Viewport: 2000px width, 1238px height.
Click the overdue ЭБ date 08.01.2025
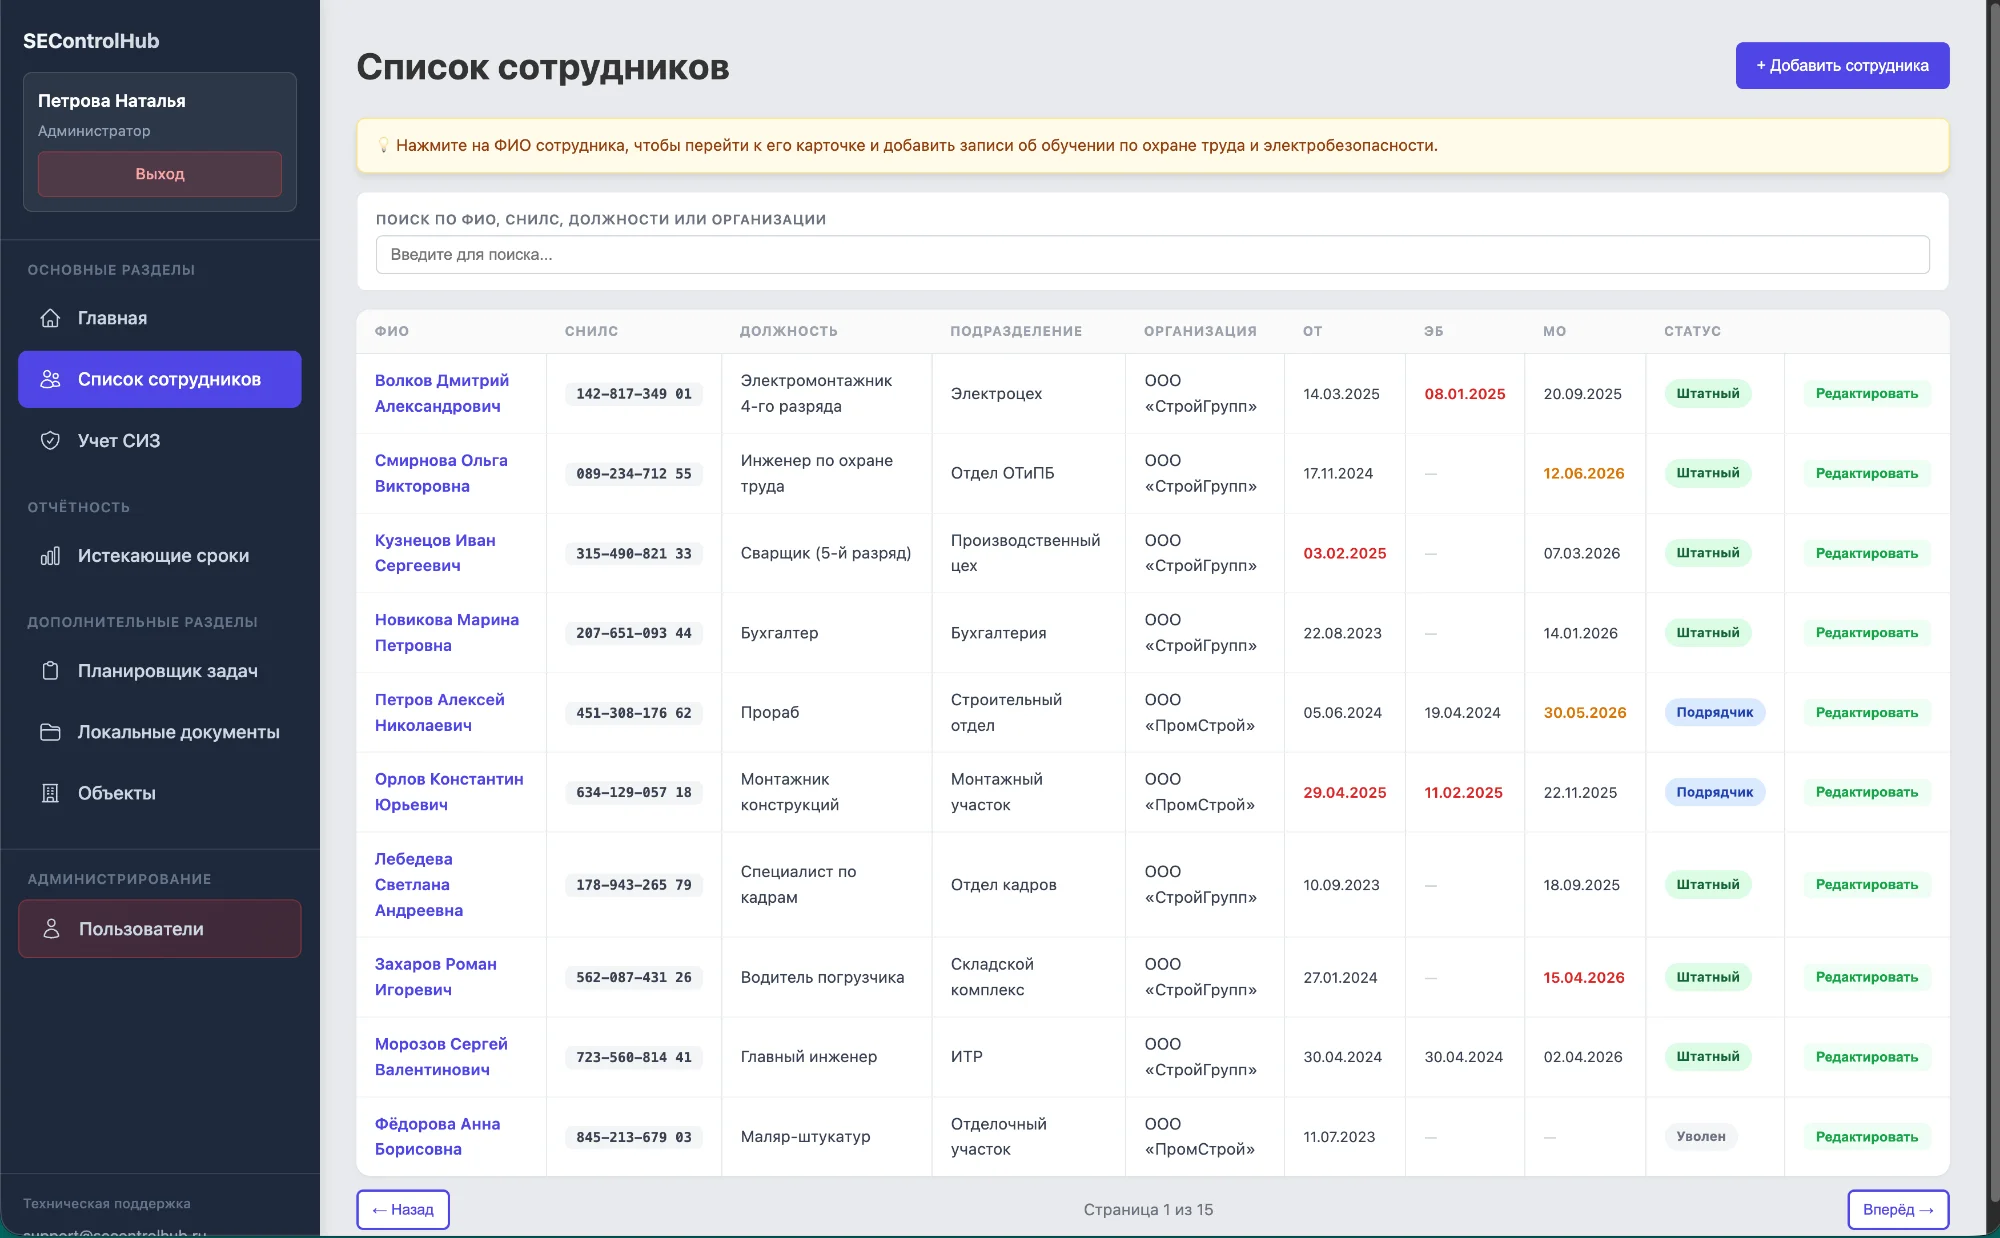click(x=1465, y=394)
